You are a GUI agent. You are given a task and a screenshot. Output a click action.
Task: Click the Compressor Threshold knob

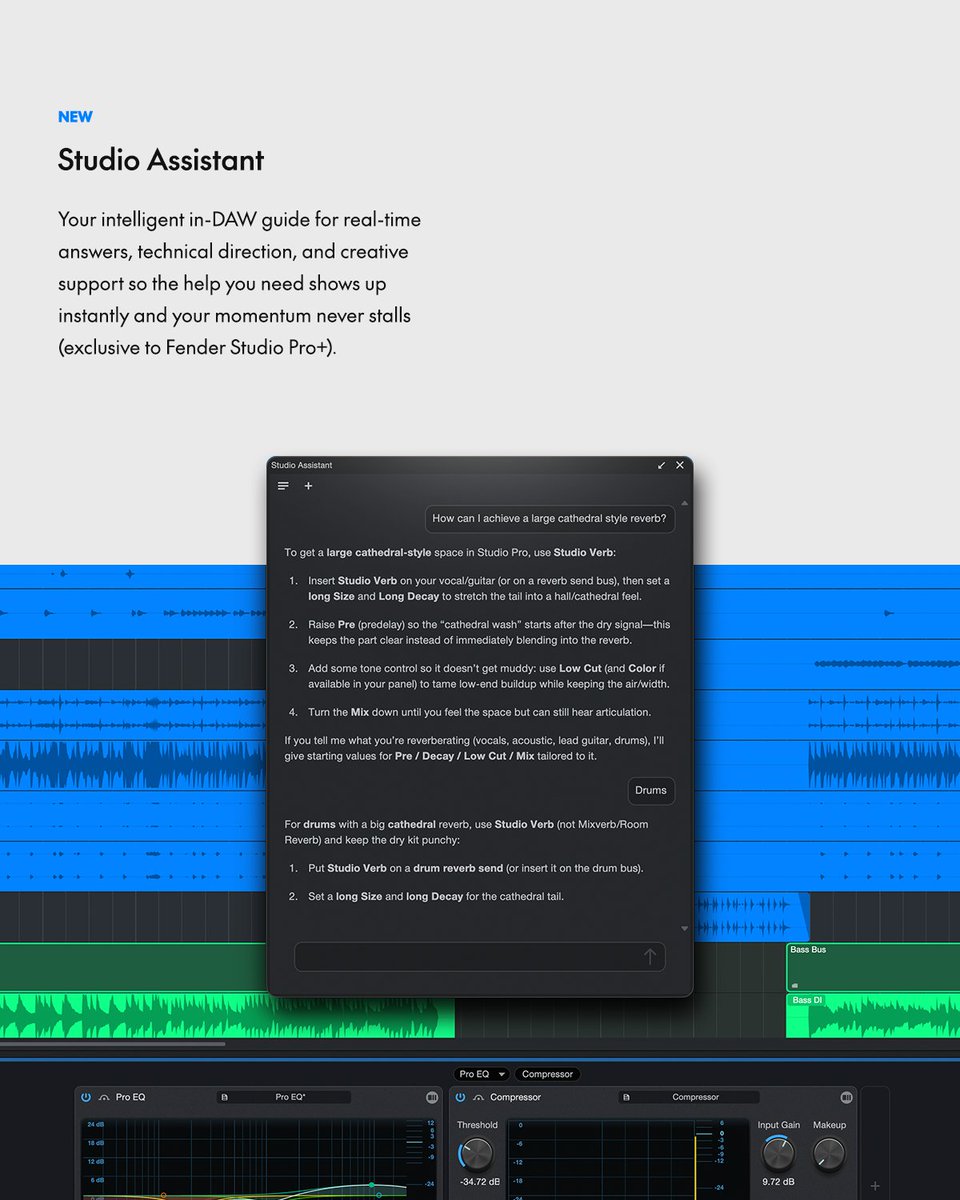[x=477, y=1154]
